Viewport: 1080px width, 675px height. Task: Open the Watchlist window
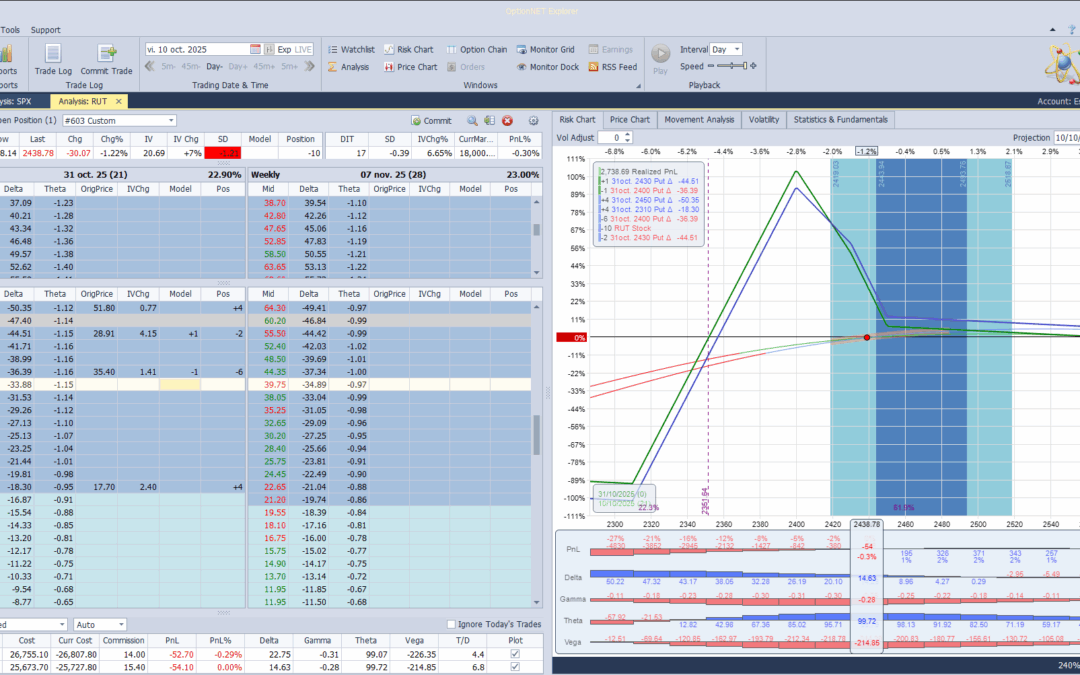pyautogui.click(x=351, y=50)
